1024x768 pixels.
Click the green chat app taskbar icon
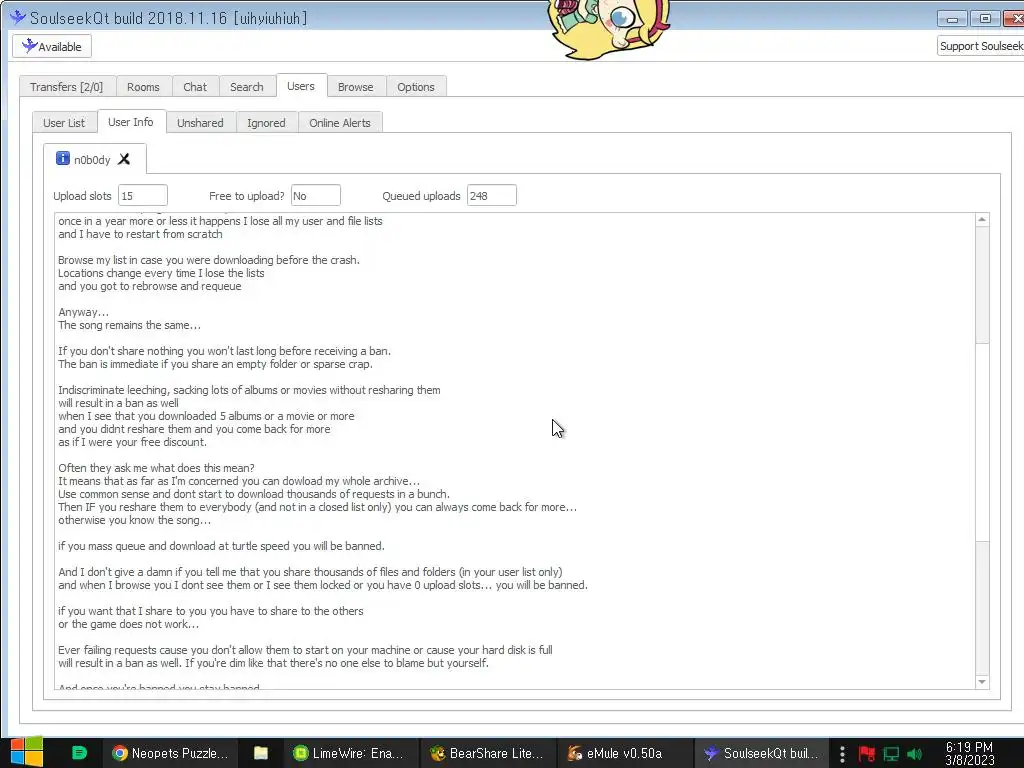[79, 753]
